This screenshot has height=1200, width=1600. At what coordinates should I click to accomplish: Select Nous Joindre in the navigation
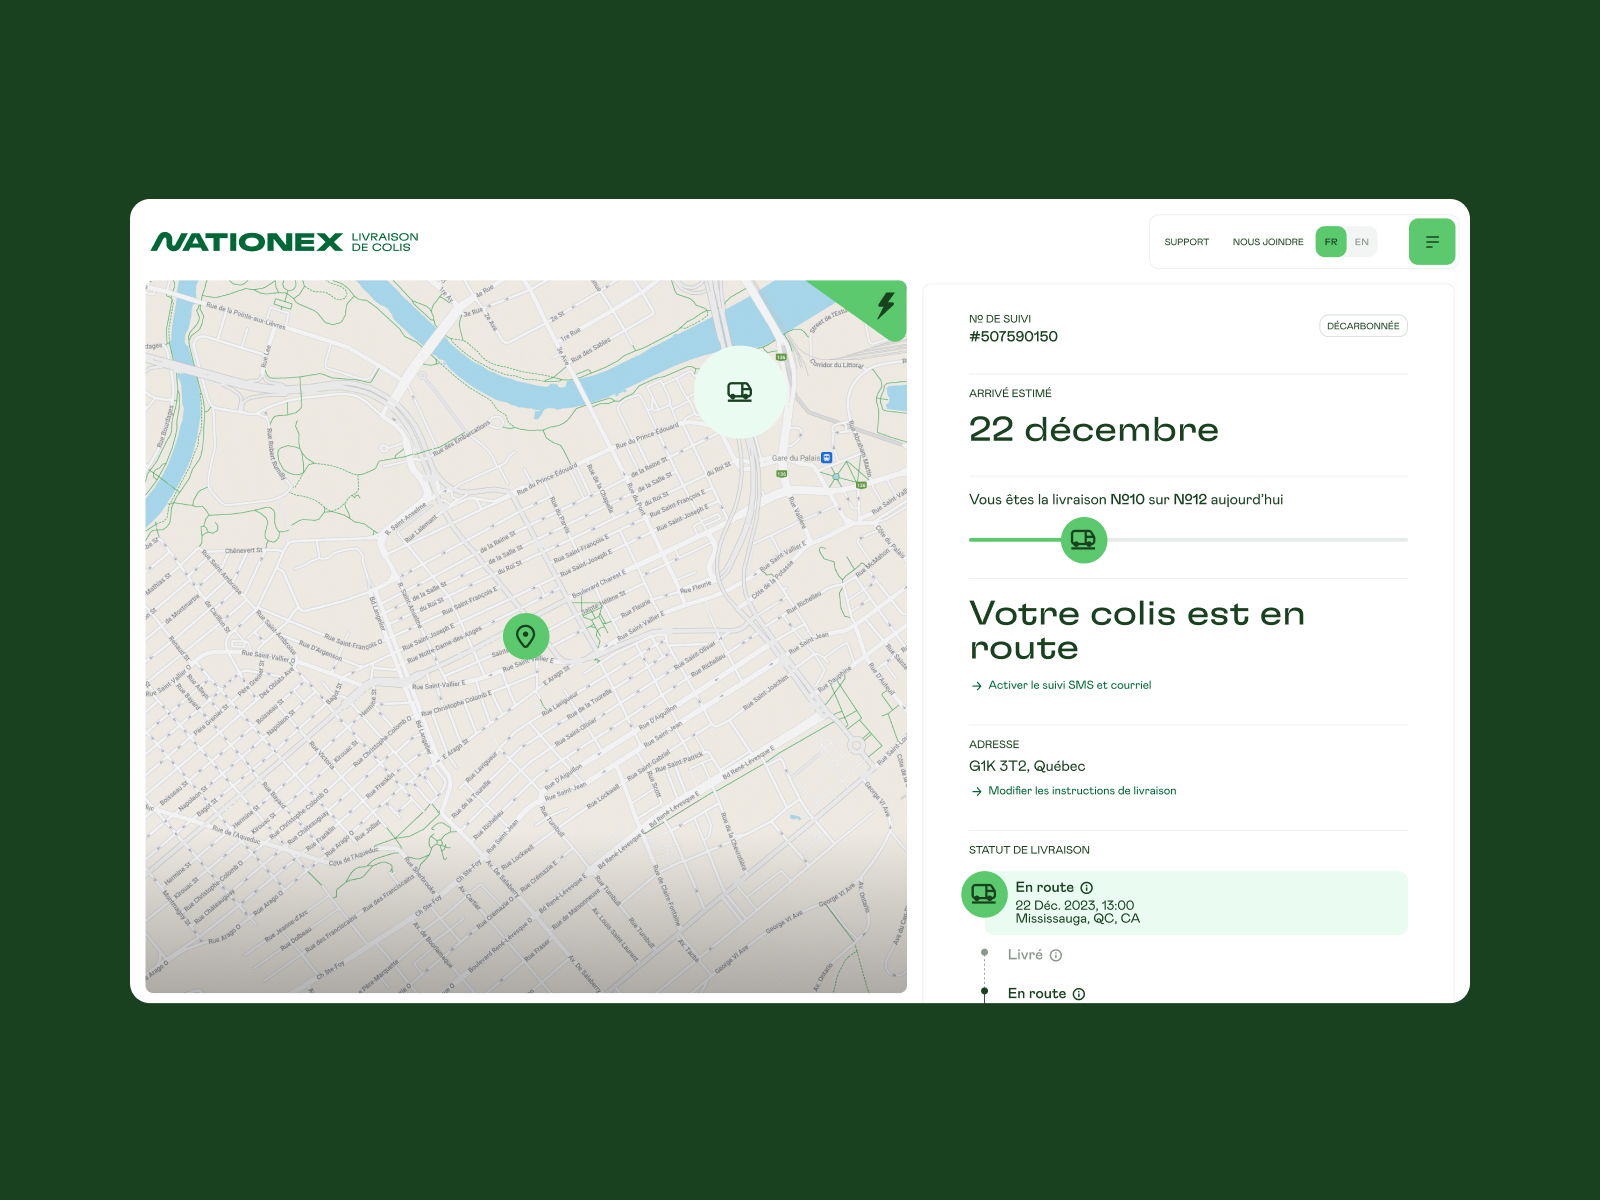pos(1268,241)
